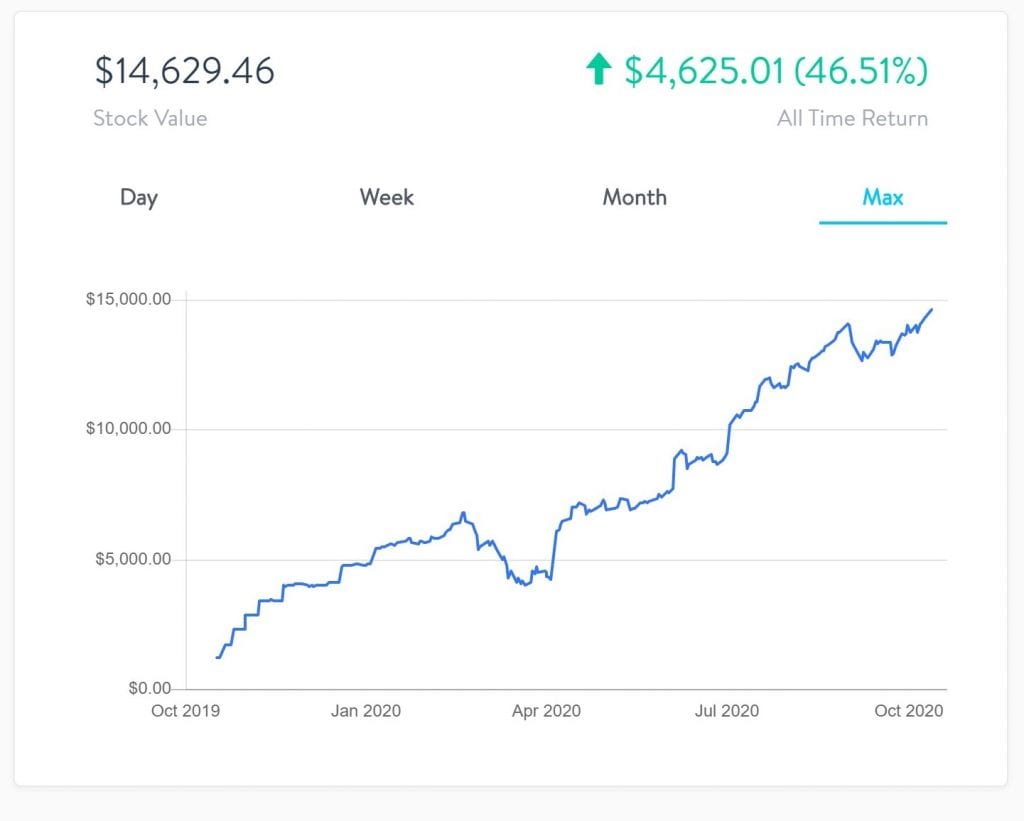
Task: Click the green up arrow icon
Action: pyautogui.click(x=598, y=71)
